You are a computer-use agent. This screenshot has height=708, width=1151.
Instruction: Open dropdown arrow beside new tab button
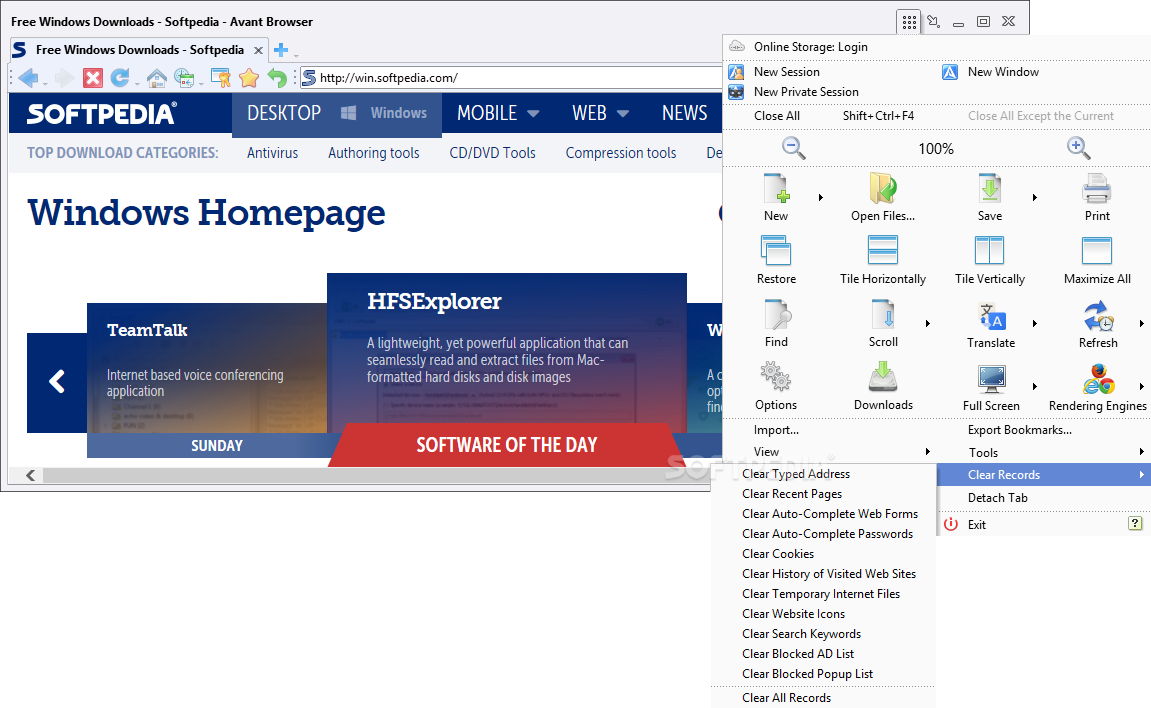[297, 55]
